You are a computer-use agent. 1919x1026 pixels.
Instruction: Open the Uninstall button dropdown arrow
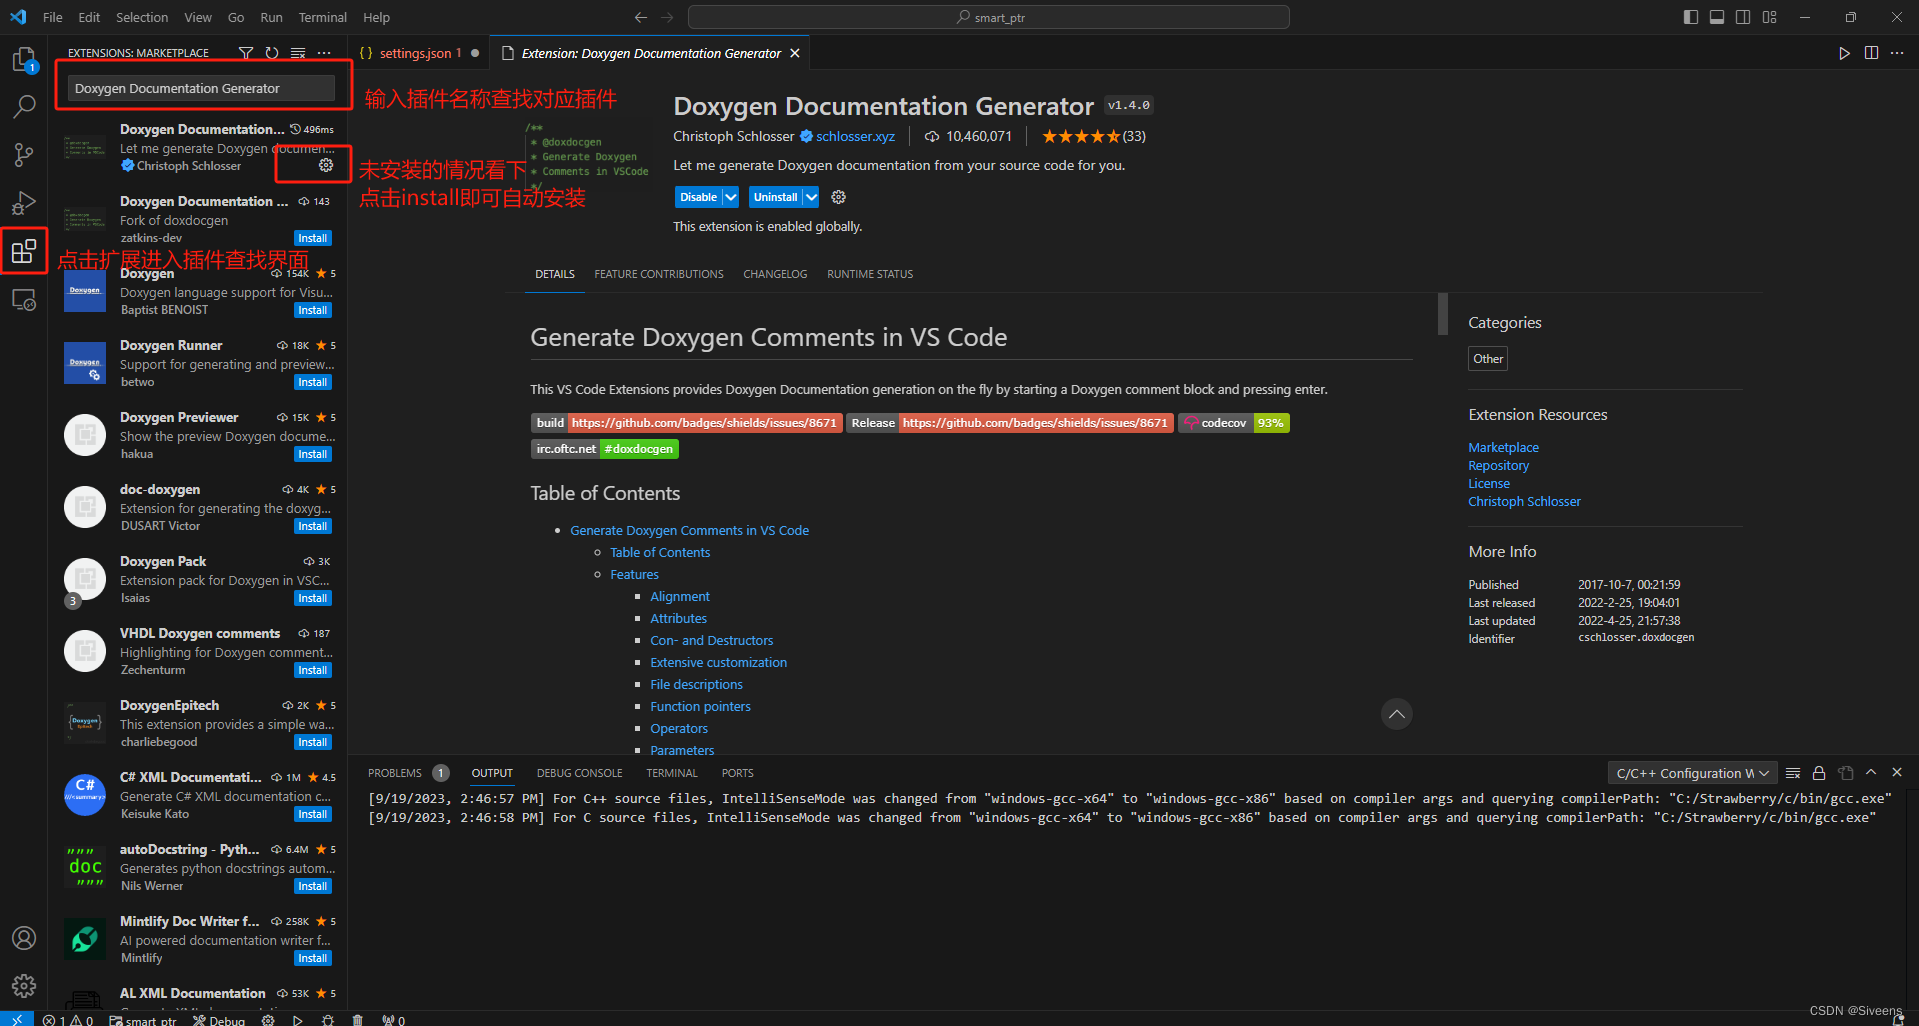point(811,197)
